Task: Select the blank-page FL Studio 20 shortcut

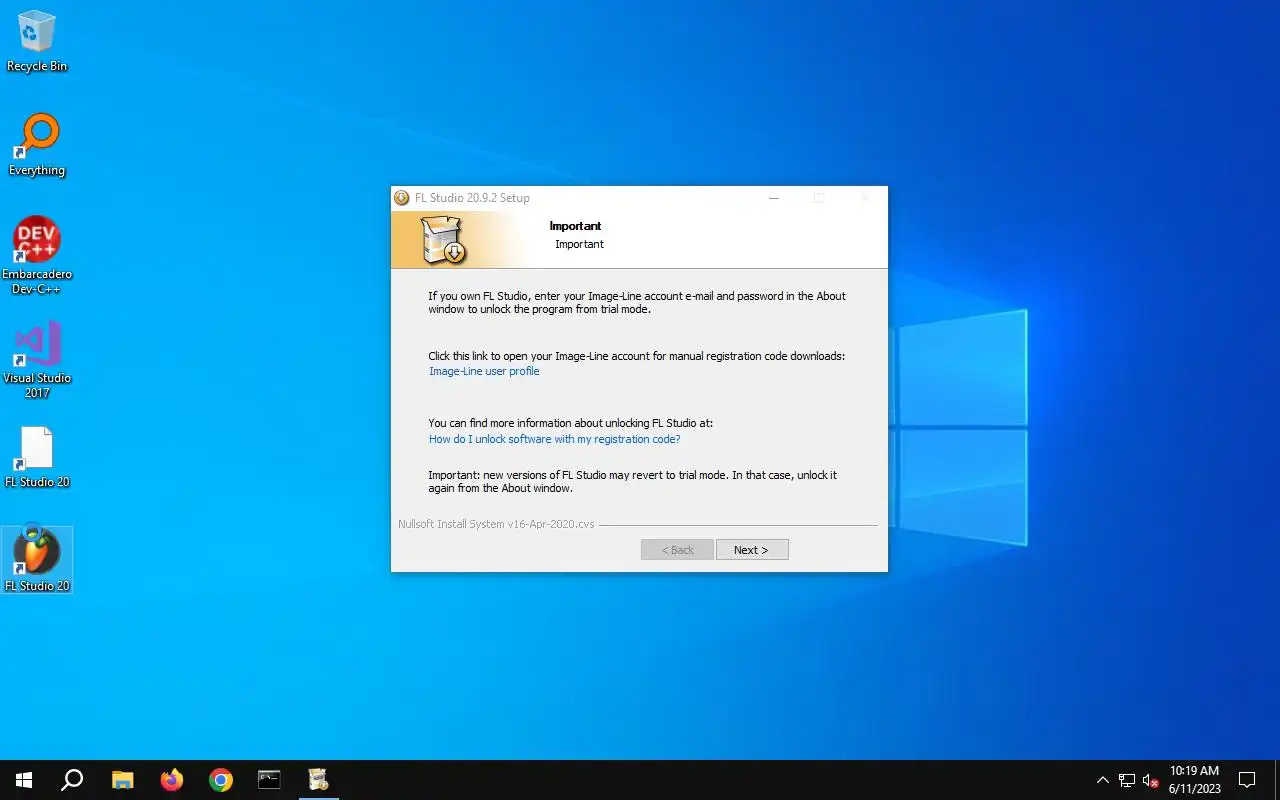Action: [x=37, y=457]
